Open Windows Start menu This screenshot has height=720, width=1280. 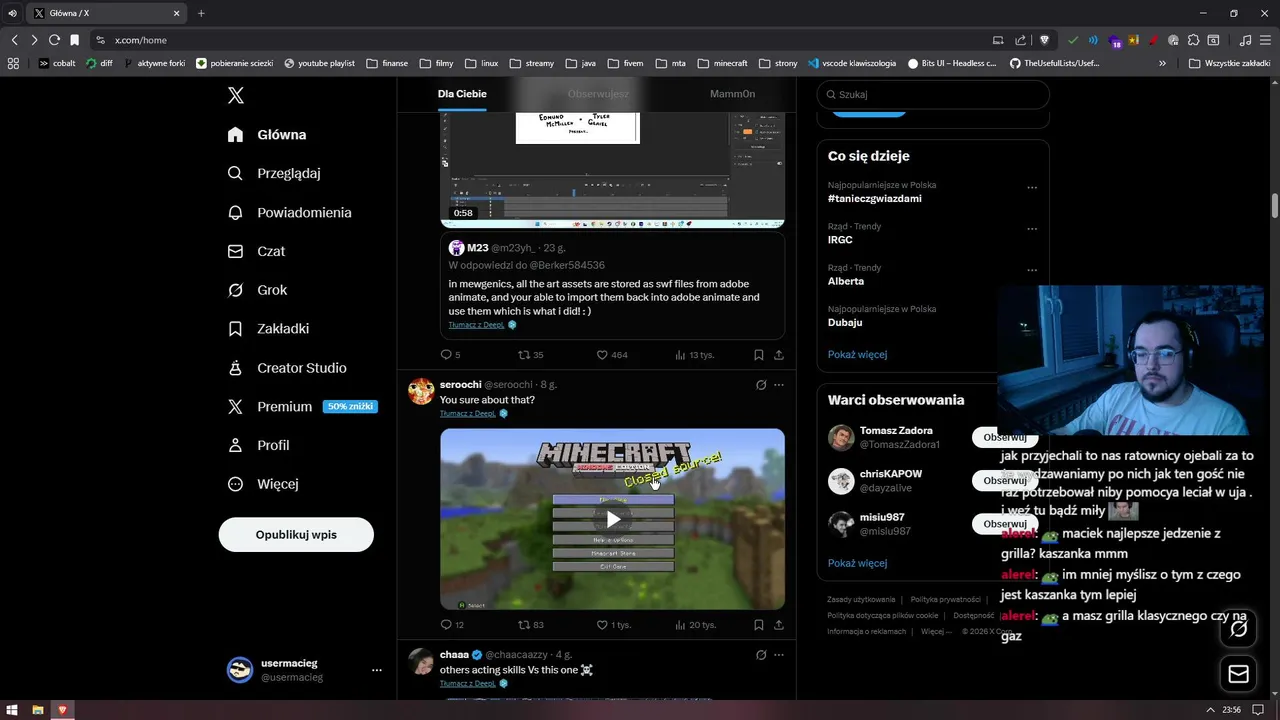(x=12, y=710)
